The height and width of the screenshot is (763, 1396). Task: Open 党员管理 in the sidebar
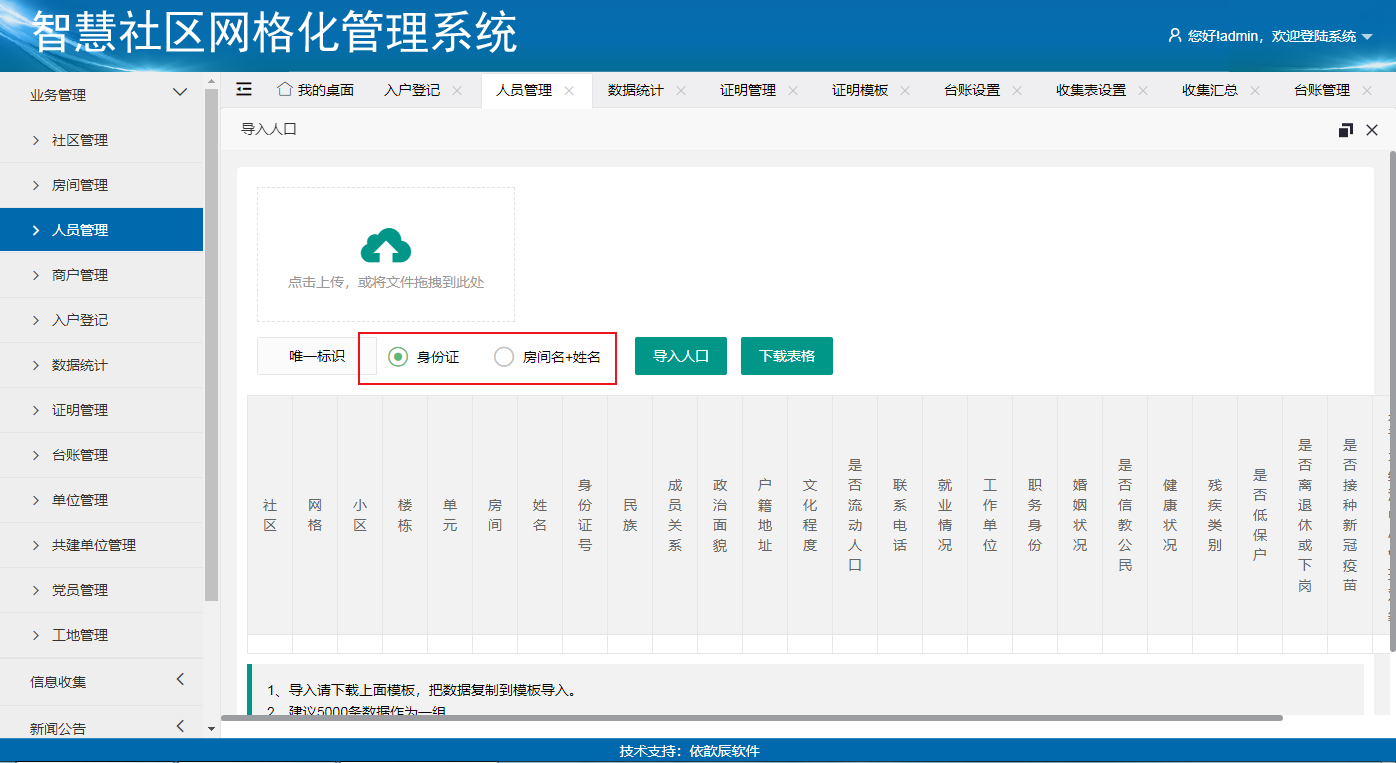[x=80, y=590]
